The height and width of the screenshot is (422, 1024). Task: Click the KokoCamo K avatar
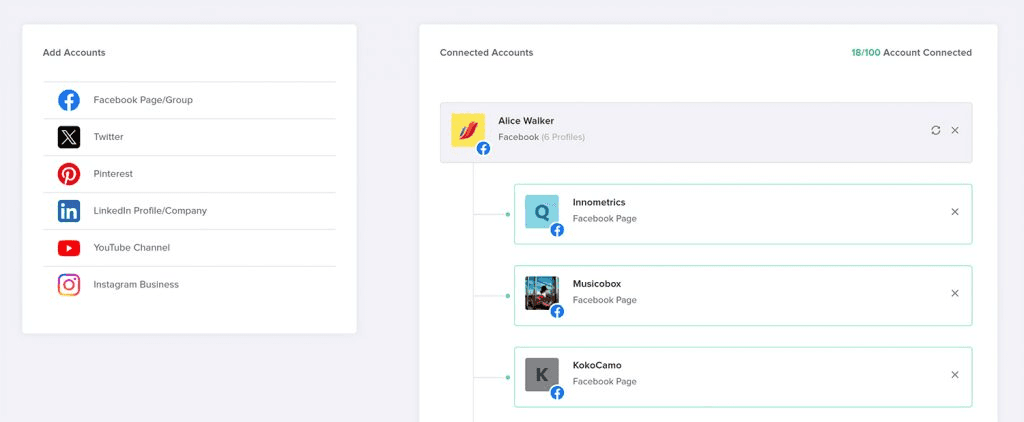pos(542,375)
